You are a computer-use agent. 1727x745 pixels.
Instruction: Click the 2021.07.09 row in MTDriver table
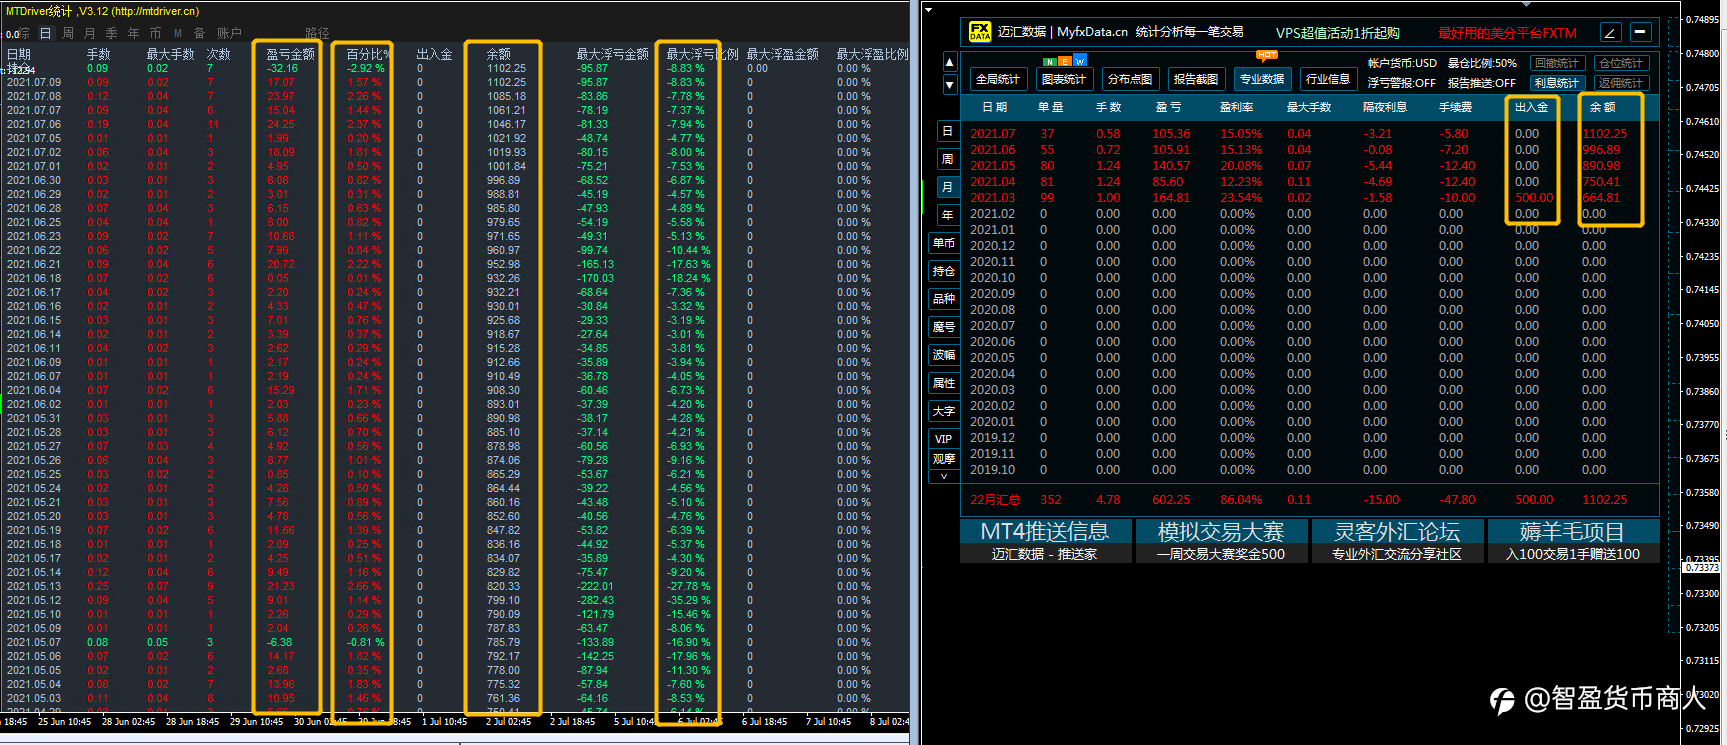click(x=455, y=82)
